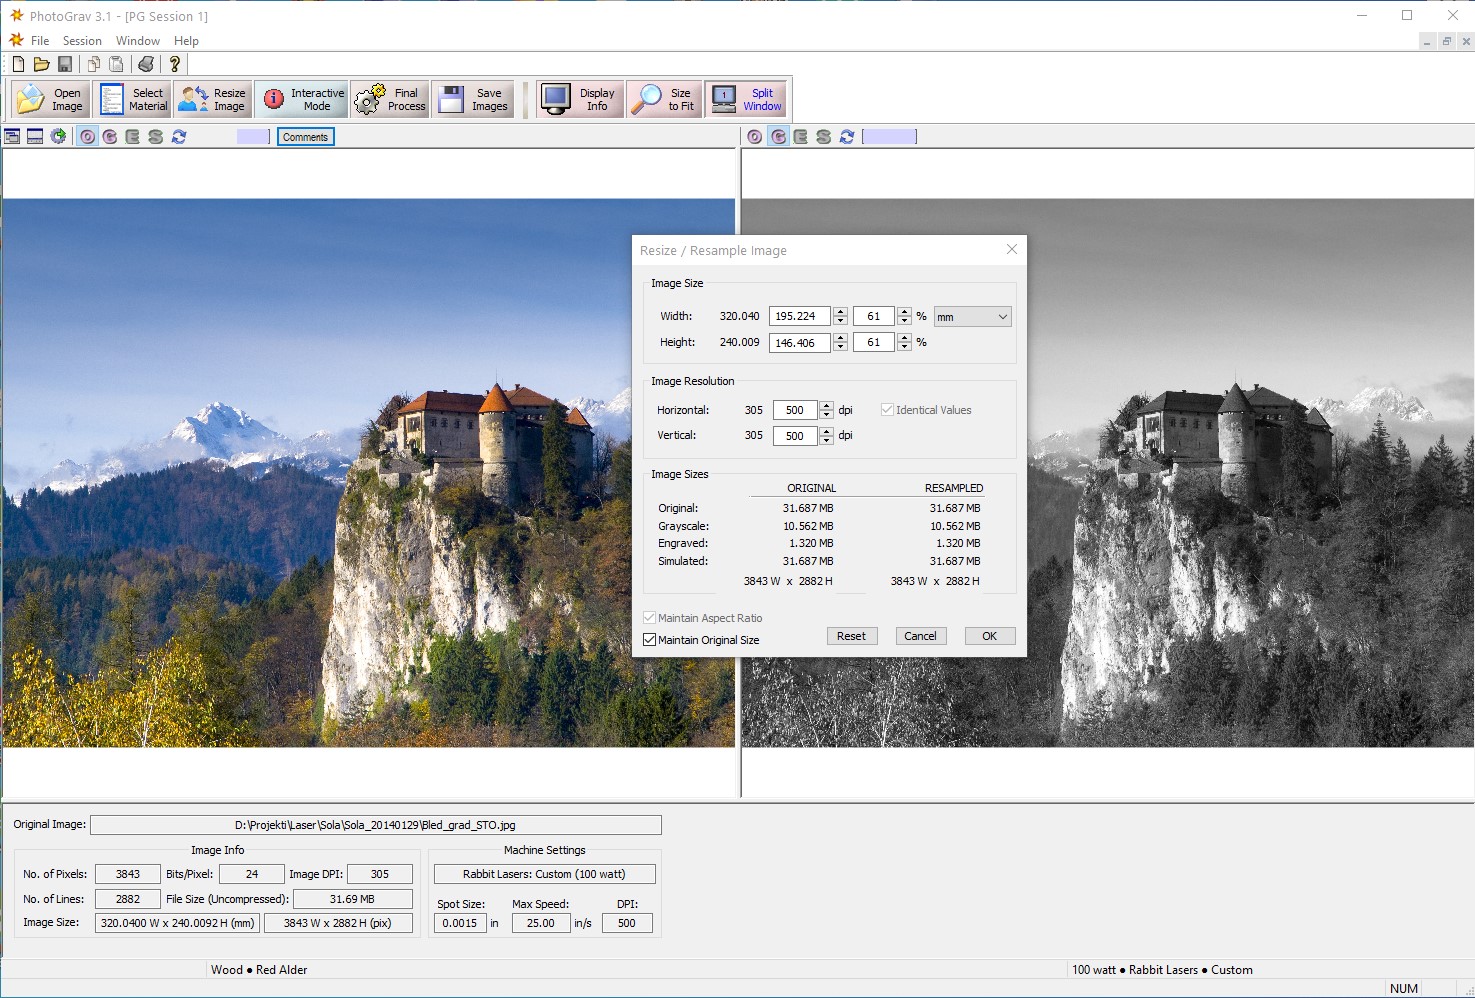Expand the mm units dropdown
The image size is (1475, 998).
point(1002,317)
